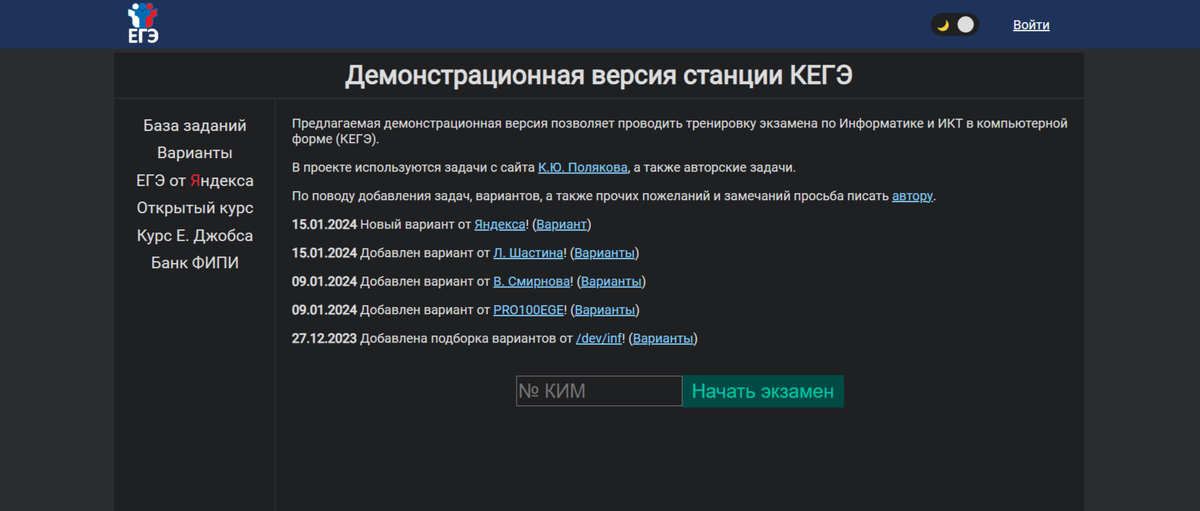Click the page title Демонстрационная версия станции КЕГЭ

click(x=599, y=76)
